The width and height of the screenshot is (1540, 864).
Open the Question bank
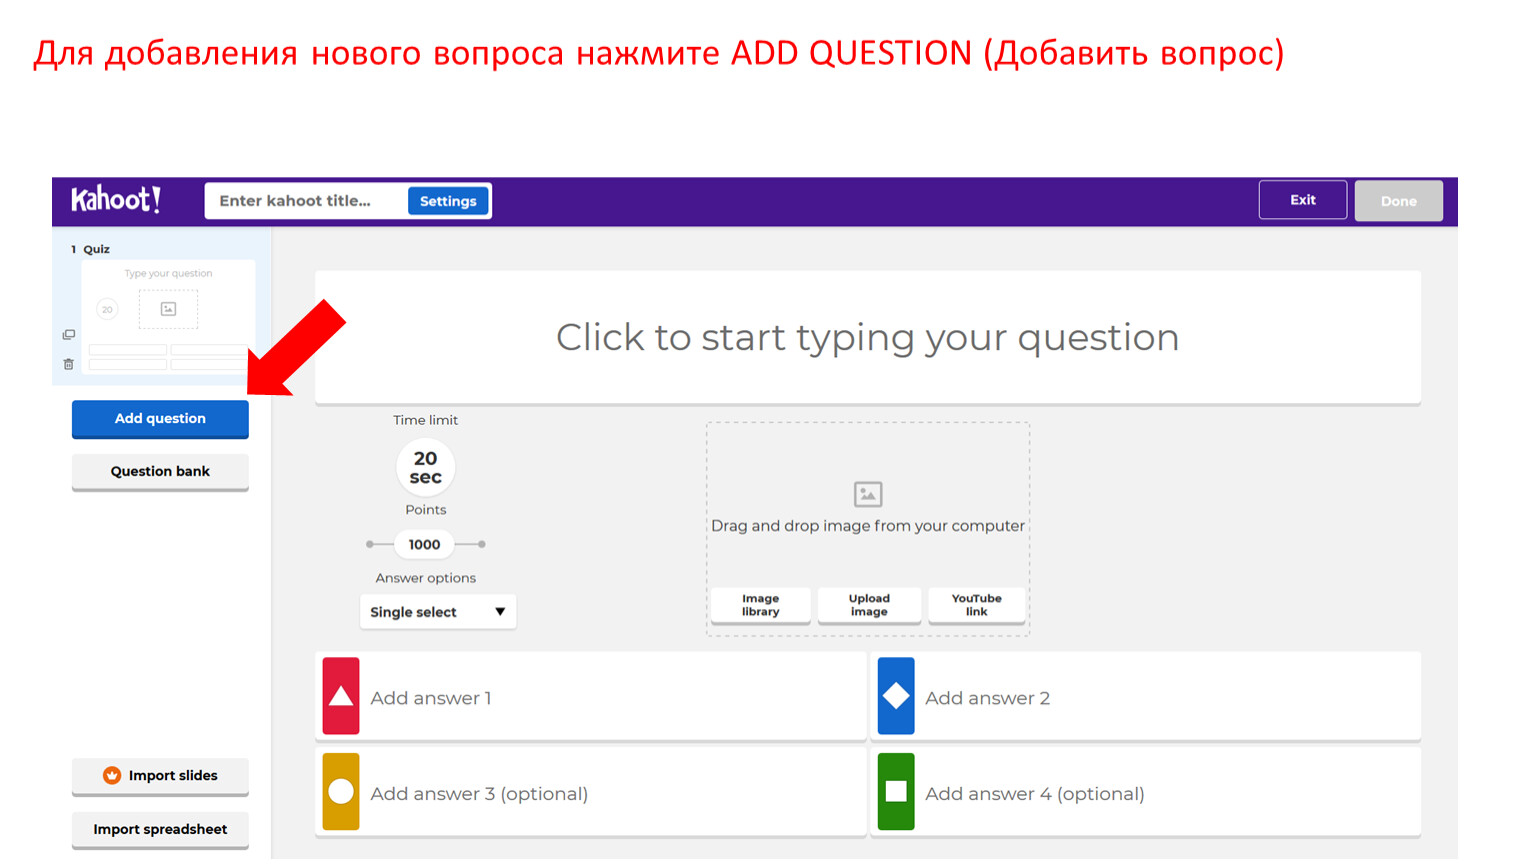(160, 471)
